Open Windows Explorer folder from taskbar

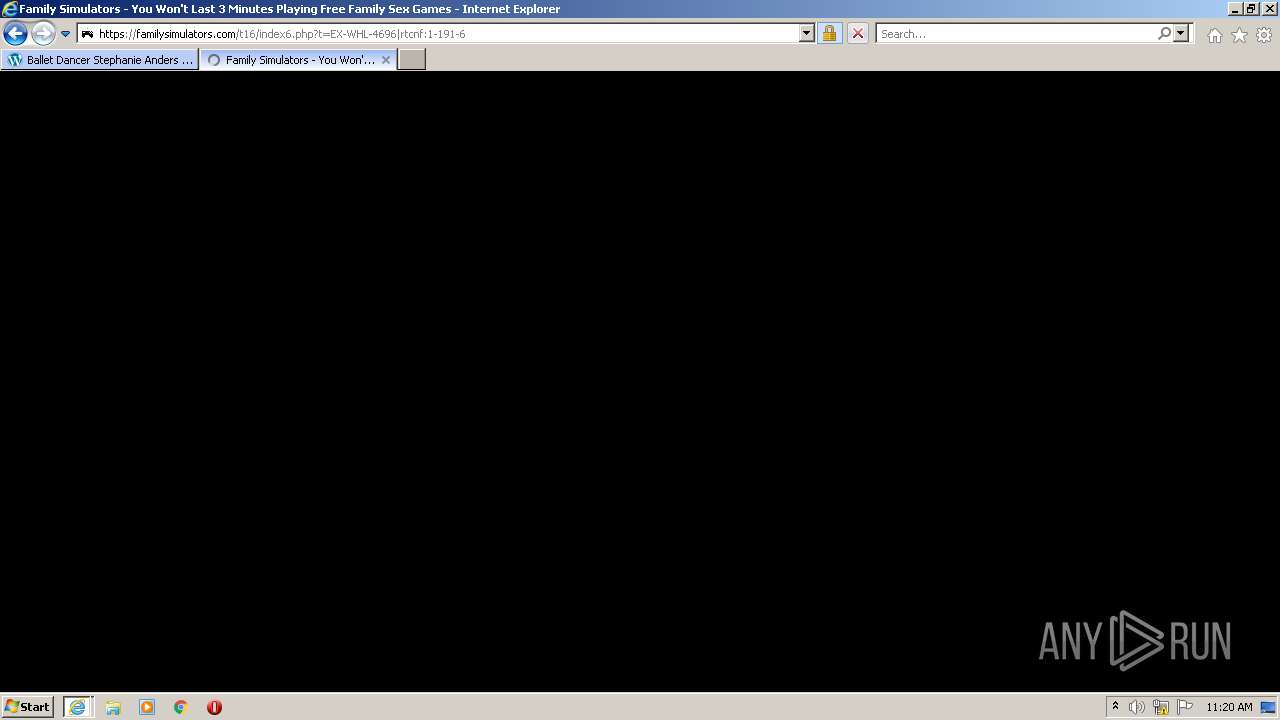pos(113,707)
